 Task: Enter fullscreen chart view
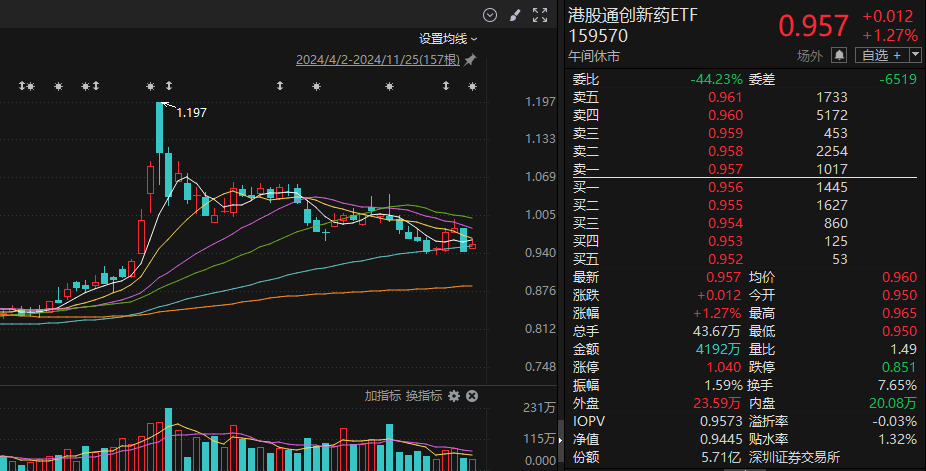click(x=540, y=15)
